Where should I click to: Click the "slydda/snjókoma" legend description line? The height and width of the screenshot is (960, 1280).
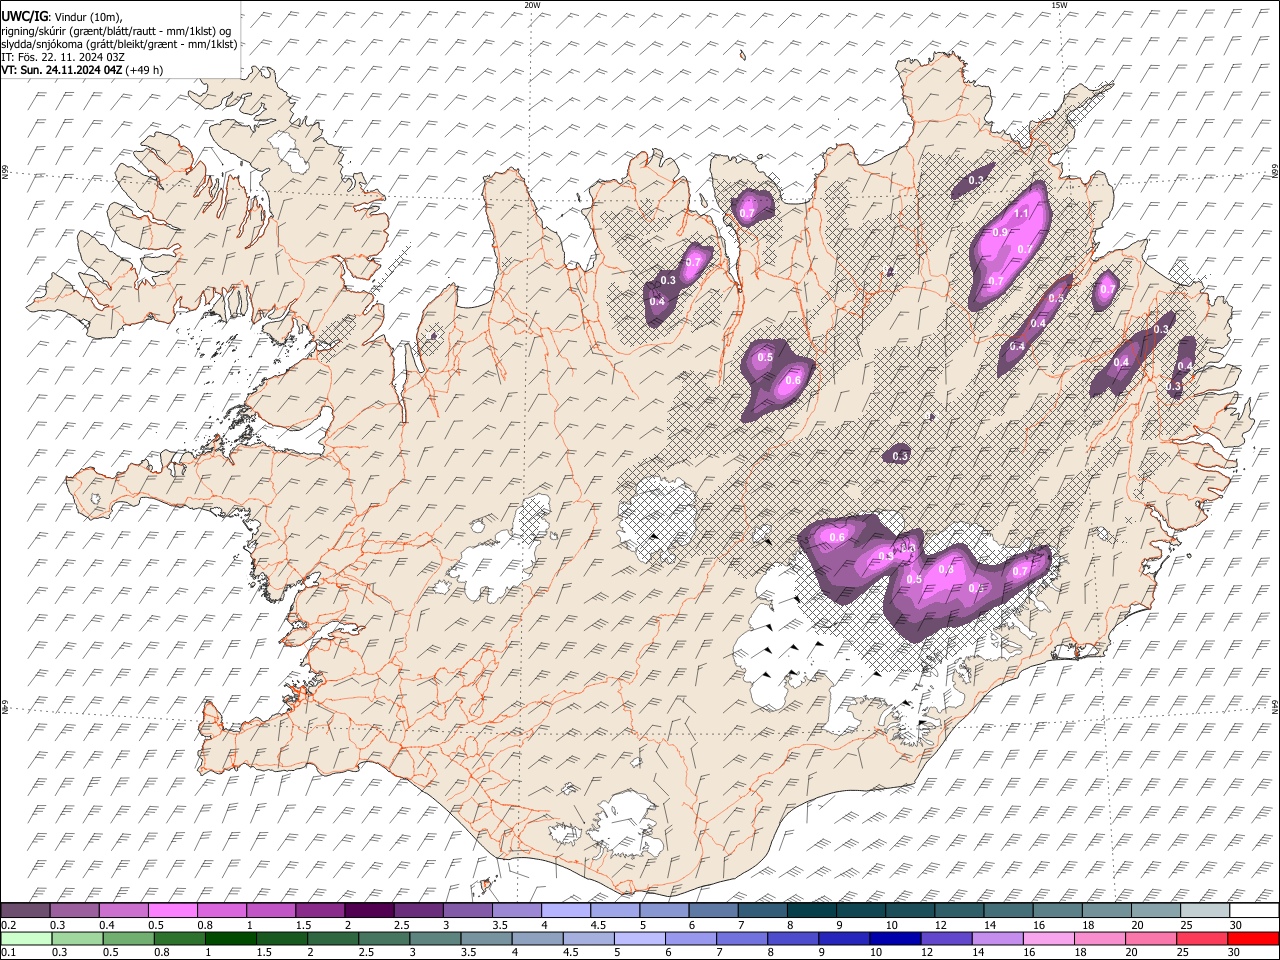(x=120, y=44)
